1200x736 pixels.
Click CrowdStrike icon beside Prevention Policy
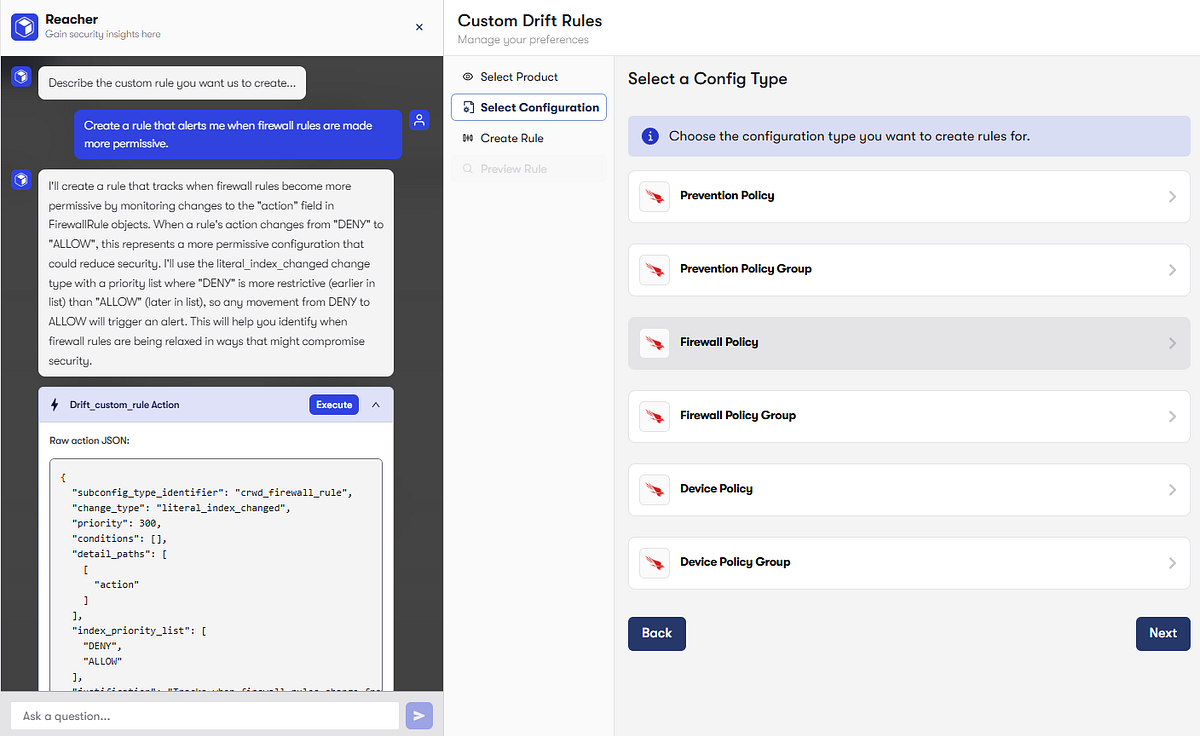coord(655,196)
